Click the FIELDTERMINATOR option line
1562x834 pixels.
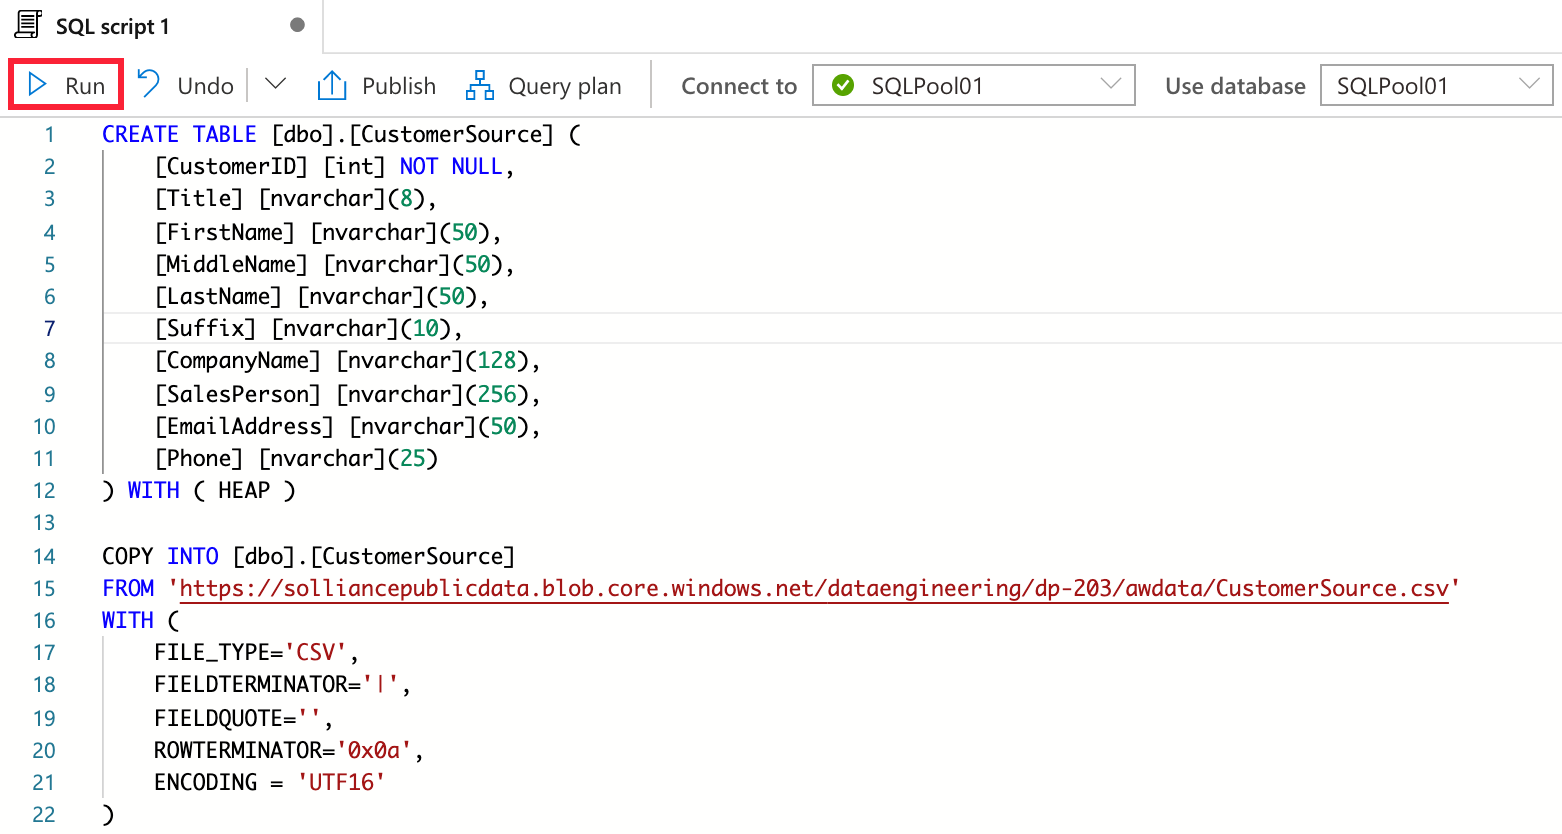coord(282,684)
